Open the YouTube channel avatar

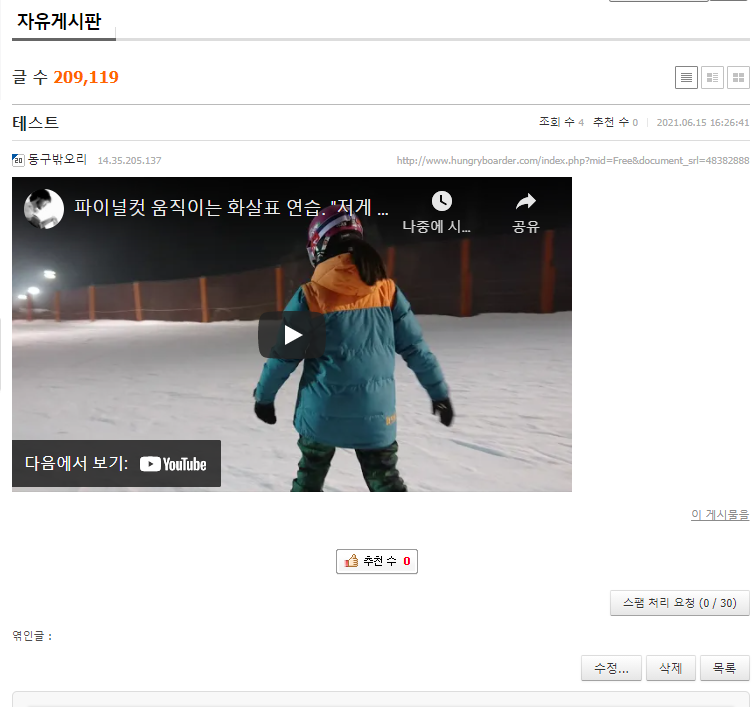click(x=44, y=208)
